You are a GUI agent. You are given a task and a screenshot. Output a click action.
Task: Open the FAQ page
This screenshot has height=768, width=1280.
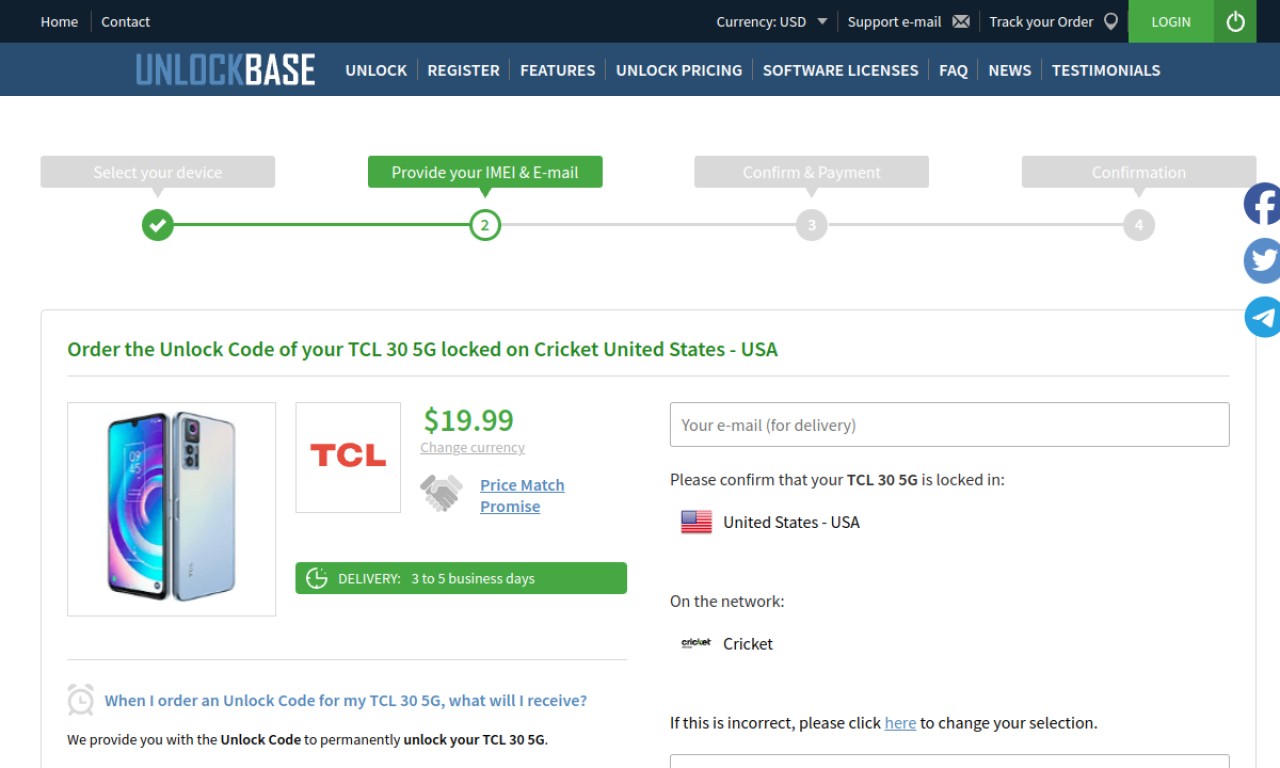953,70
